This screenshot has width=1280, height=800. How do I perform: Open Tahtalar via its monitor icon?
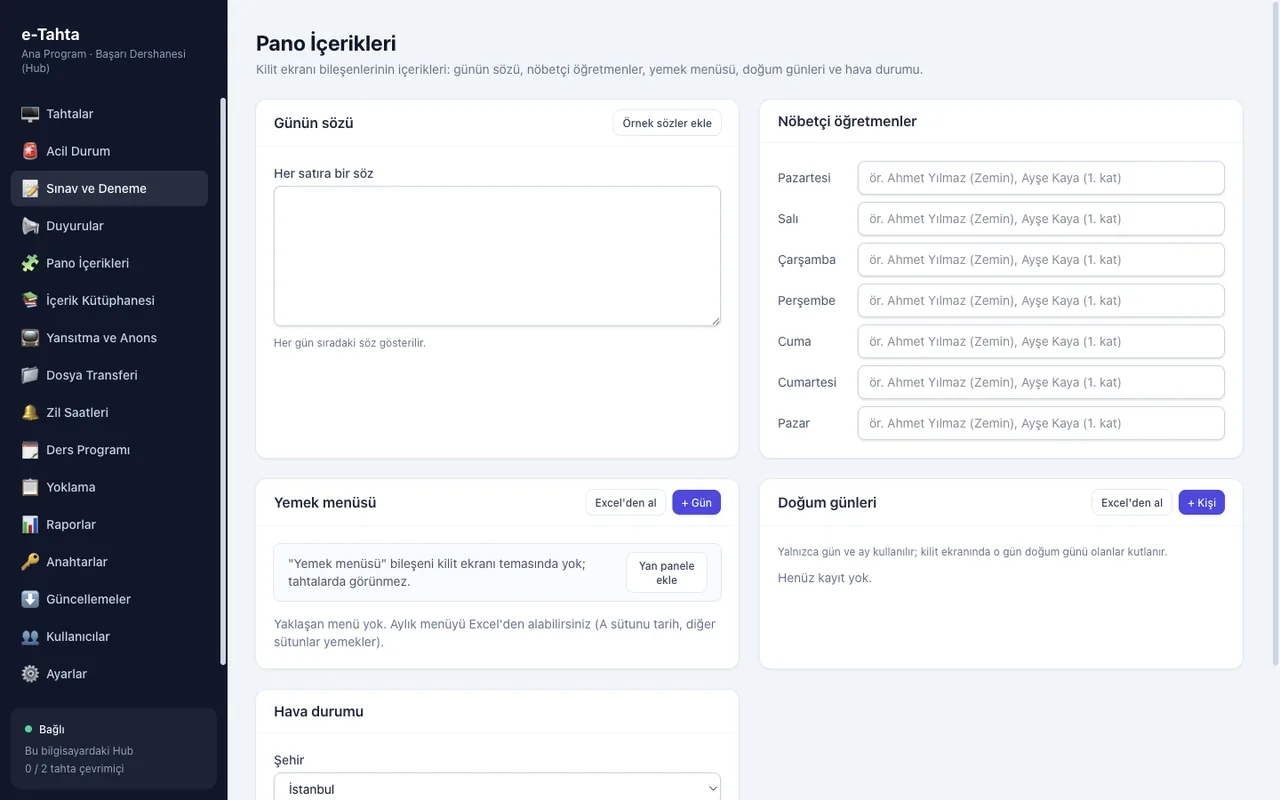[30, 114]
